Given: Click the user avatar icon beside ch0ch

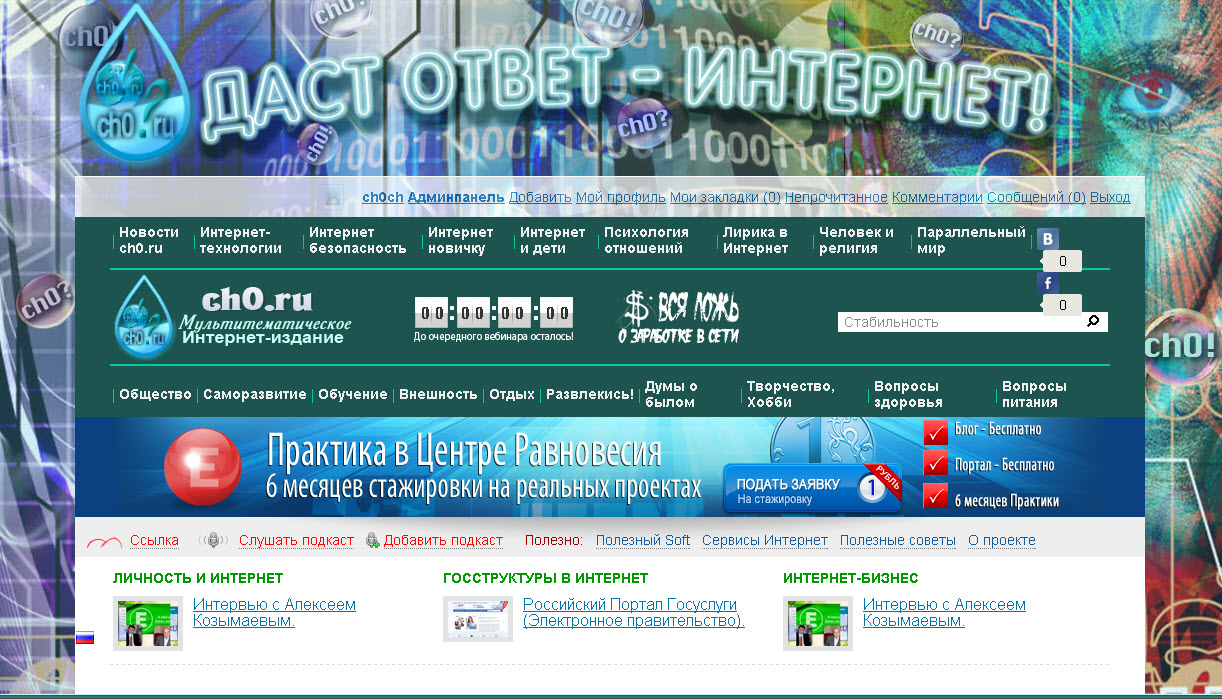Looking at the screenshot, I should 333,197.
